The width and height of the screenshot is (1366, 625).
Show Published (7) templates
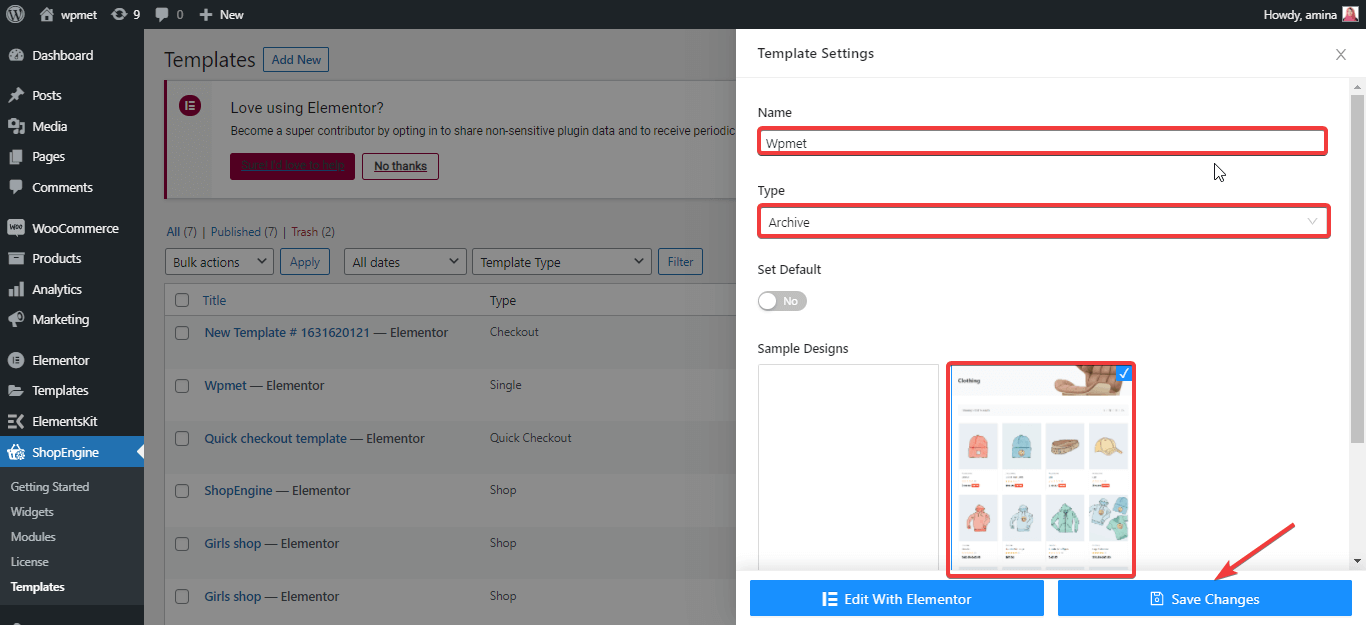coord(244,231)
